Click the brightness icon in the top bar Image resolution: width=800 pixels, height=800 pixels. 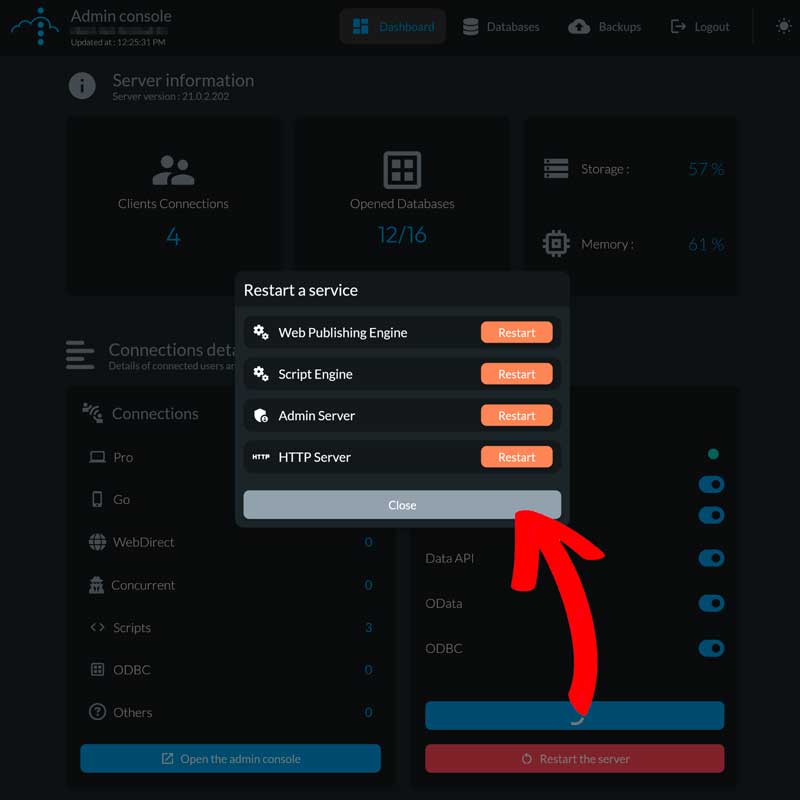click(783, 27)
